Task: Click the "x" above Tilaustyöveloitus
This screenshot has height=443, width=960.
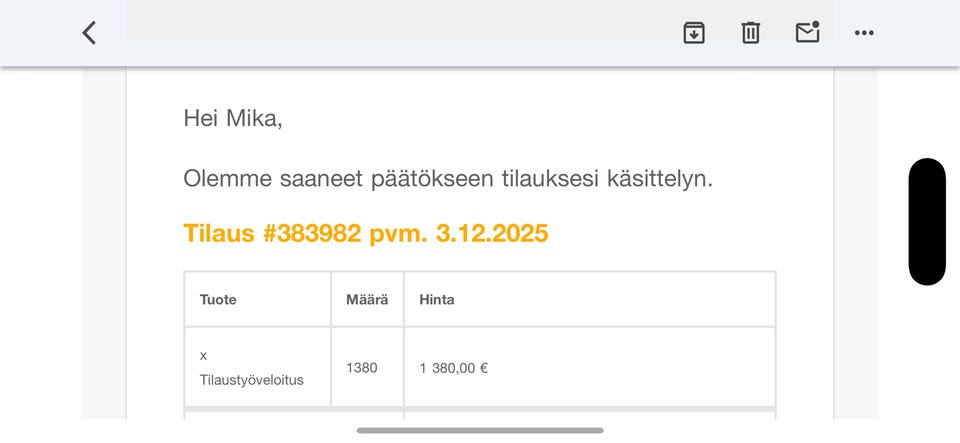Action: coord(203,355)
